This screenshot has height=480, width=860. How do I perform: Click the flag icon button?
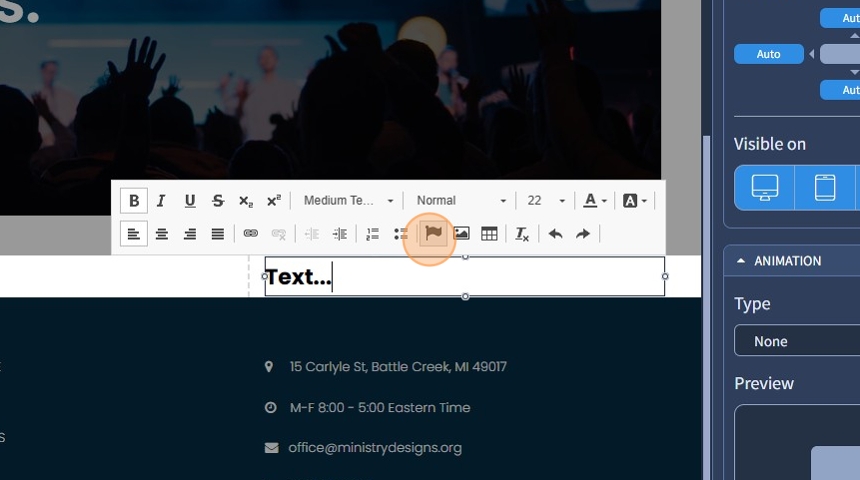(433, 233)
